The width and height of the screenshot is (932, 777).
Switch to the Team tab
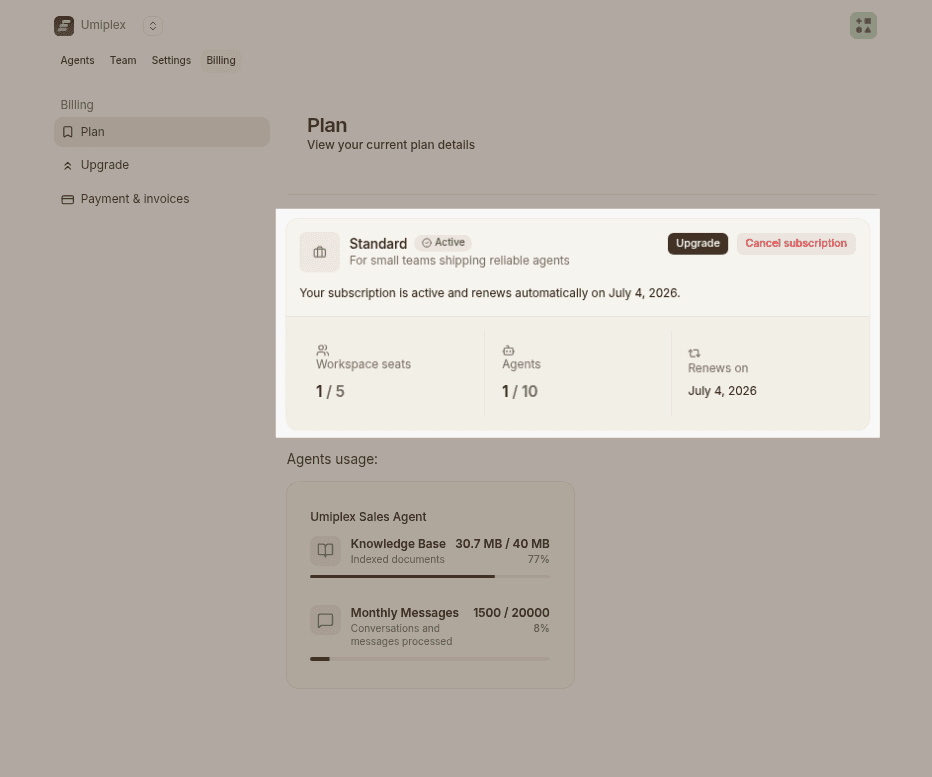click(x=123, y=60)
